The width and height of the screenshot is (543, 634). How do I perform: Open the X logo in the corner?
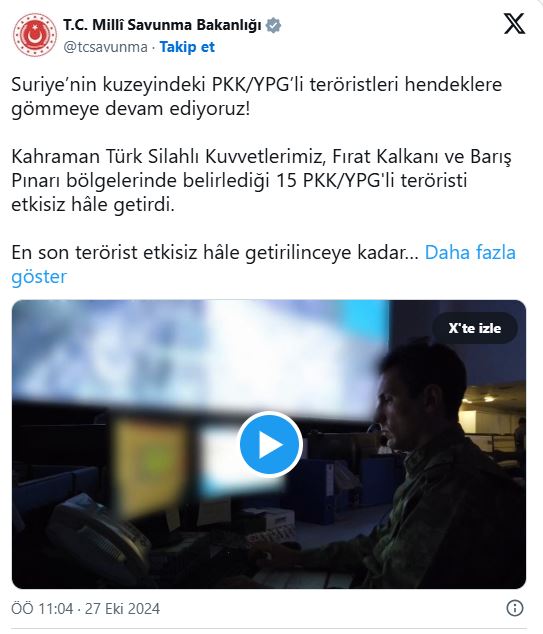pos(514,24)
